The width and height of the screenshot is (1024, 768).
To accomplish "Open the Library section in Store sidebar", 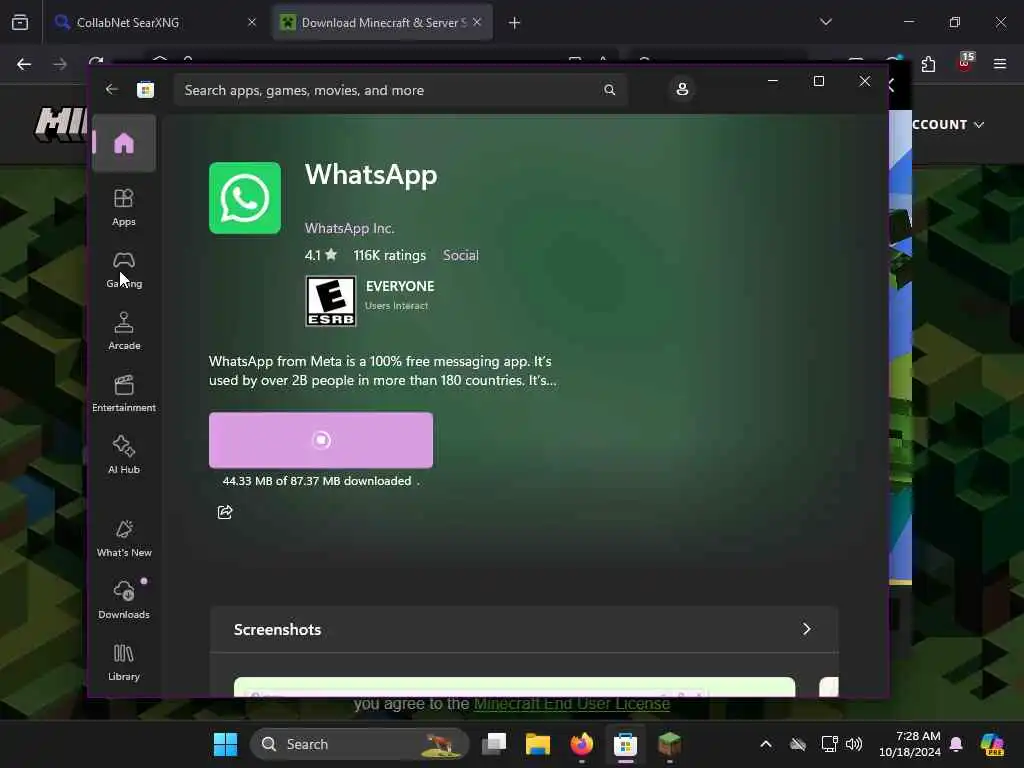I will point(123,662).
